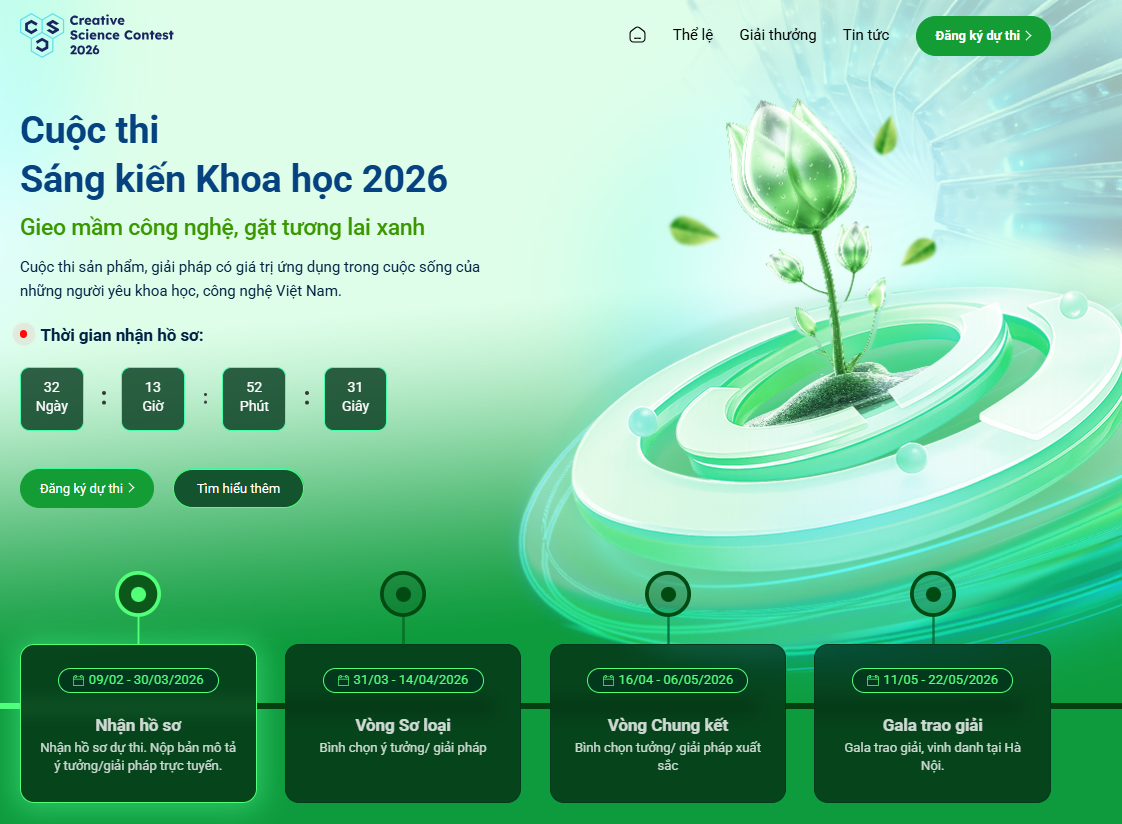Open the Tin tức menu item

(866, 35)
